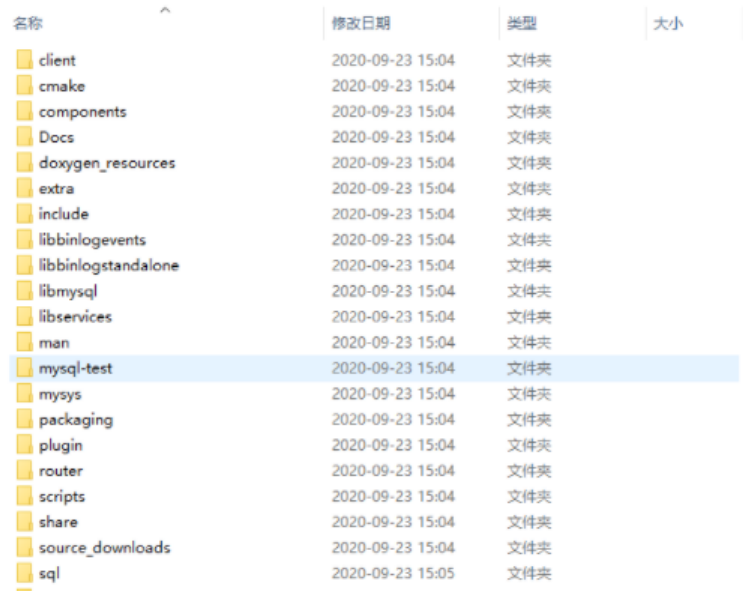743x598 pixels.
Task: Click the Docs folder icon
Action: tap(24, 137)
